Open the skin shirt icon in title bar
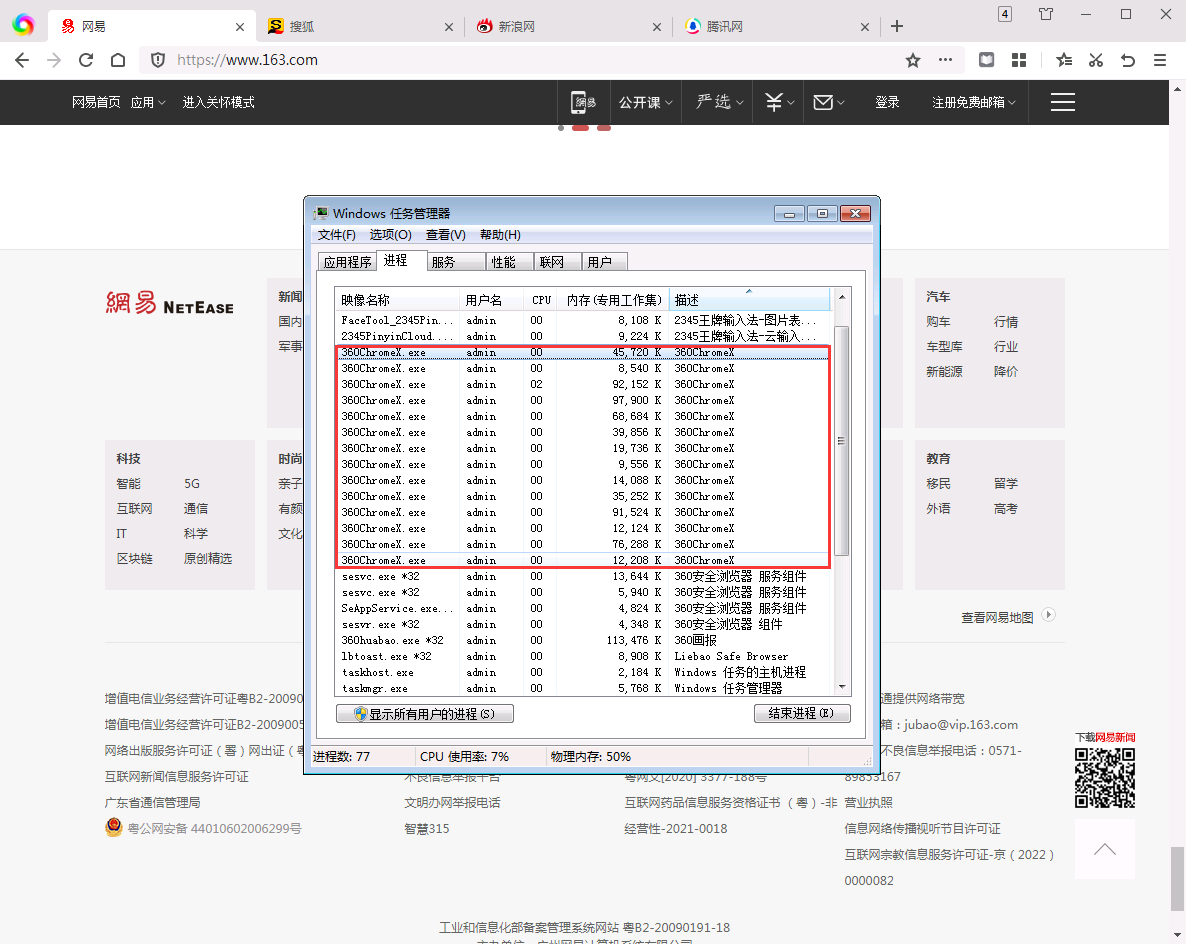 [x=1045, y=14]
